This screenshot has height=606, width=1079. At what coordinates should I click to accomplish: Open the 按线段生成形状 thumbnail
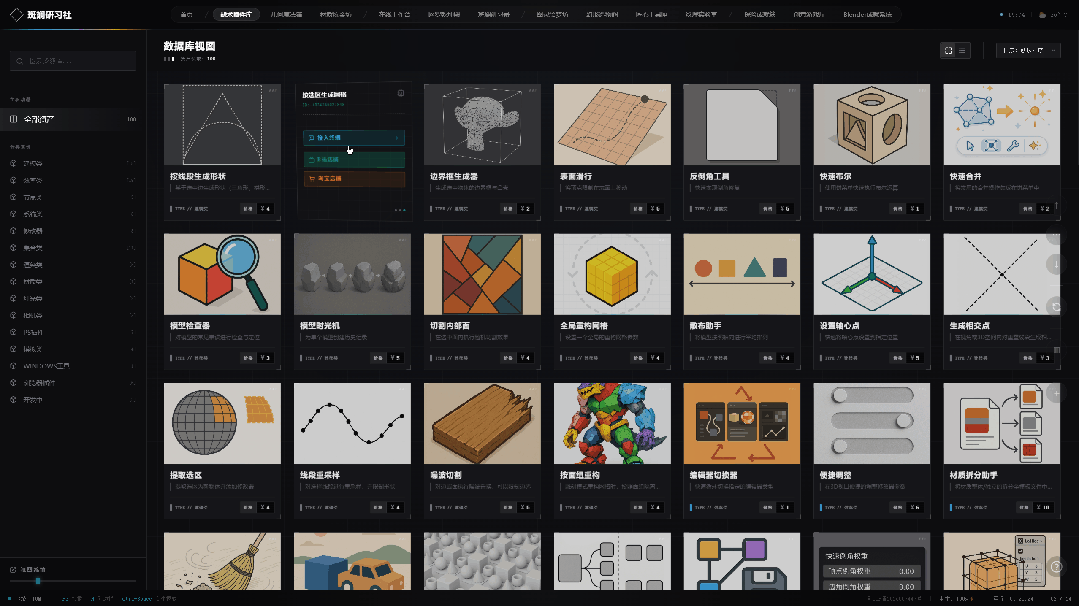(x=222, y=125)
